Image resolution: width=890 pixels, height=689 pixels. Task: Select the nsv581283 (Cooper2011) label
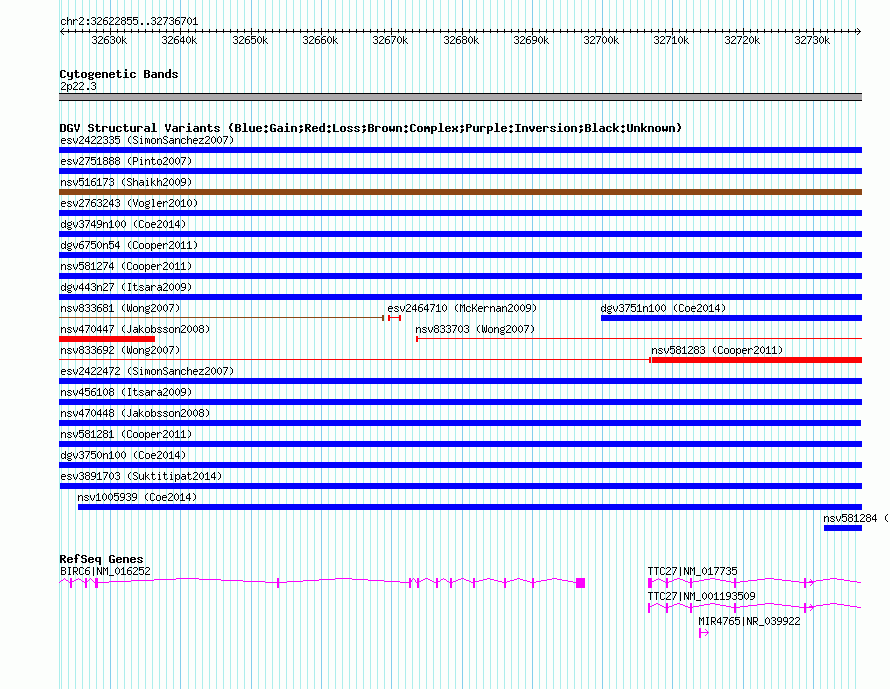pyautogui.click(x=717, y=350)
